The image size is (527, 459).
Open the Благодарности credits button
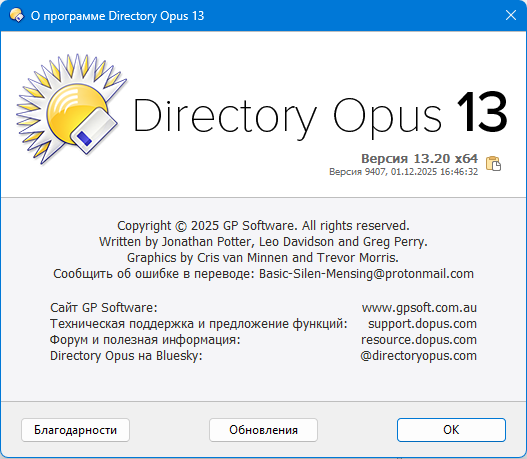click(x=75, y=430)
